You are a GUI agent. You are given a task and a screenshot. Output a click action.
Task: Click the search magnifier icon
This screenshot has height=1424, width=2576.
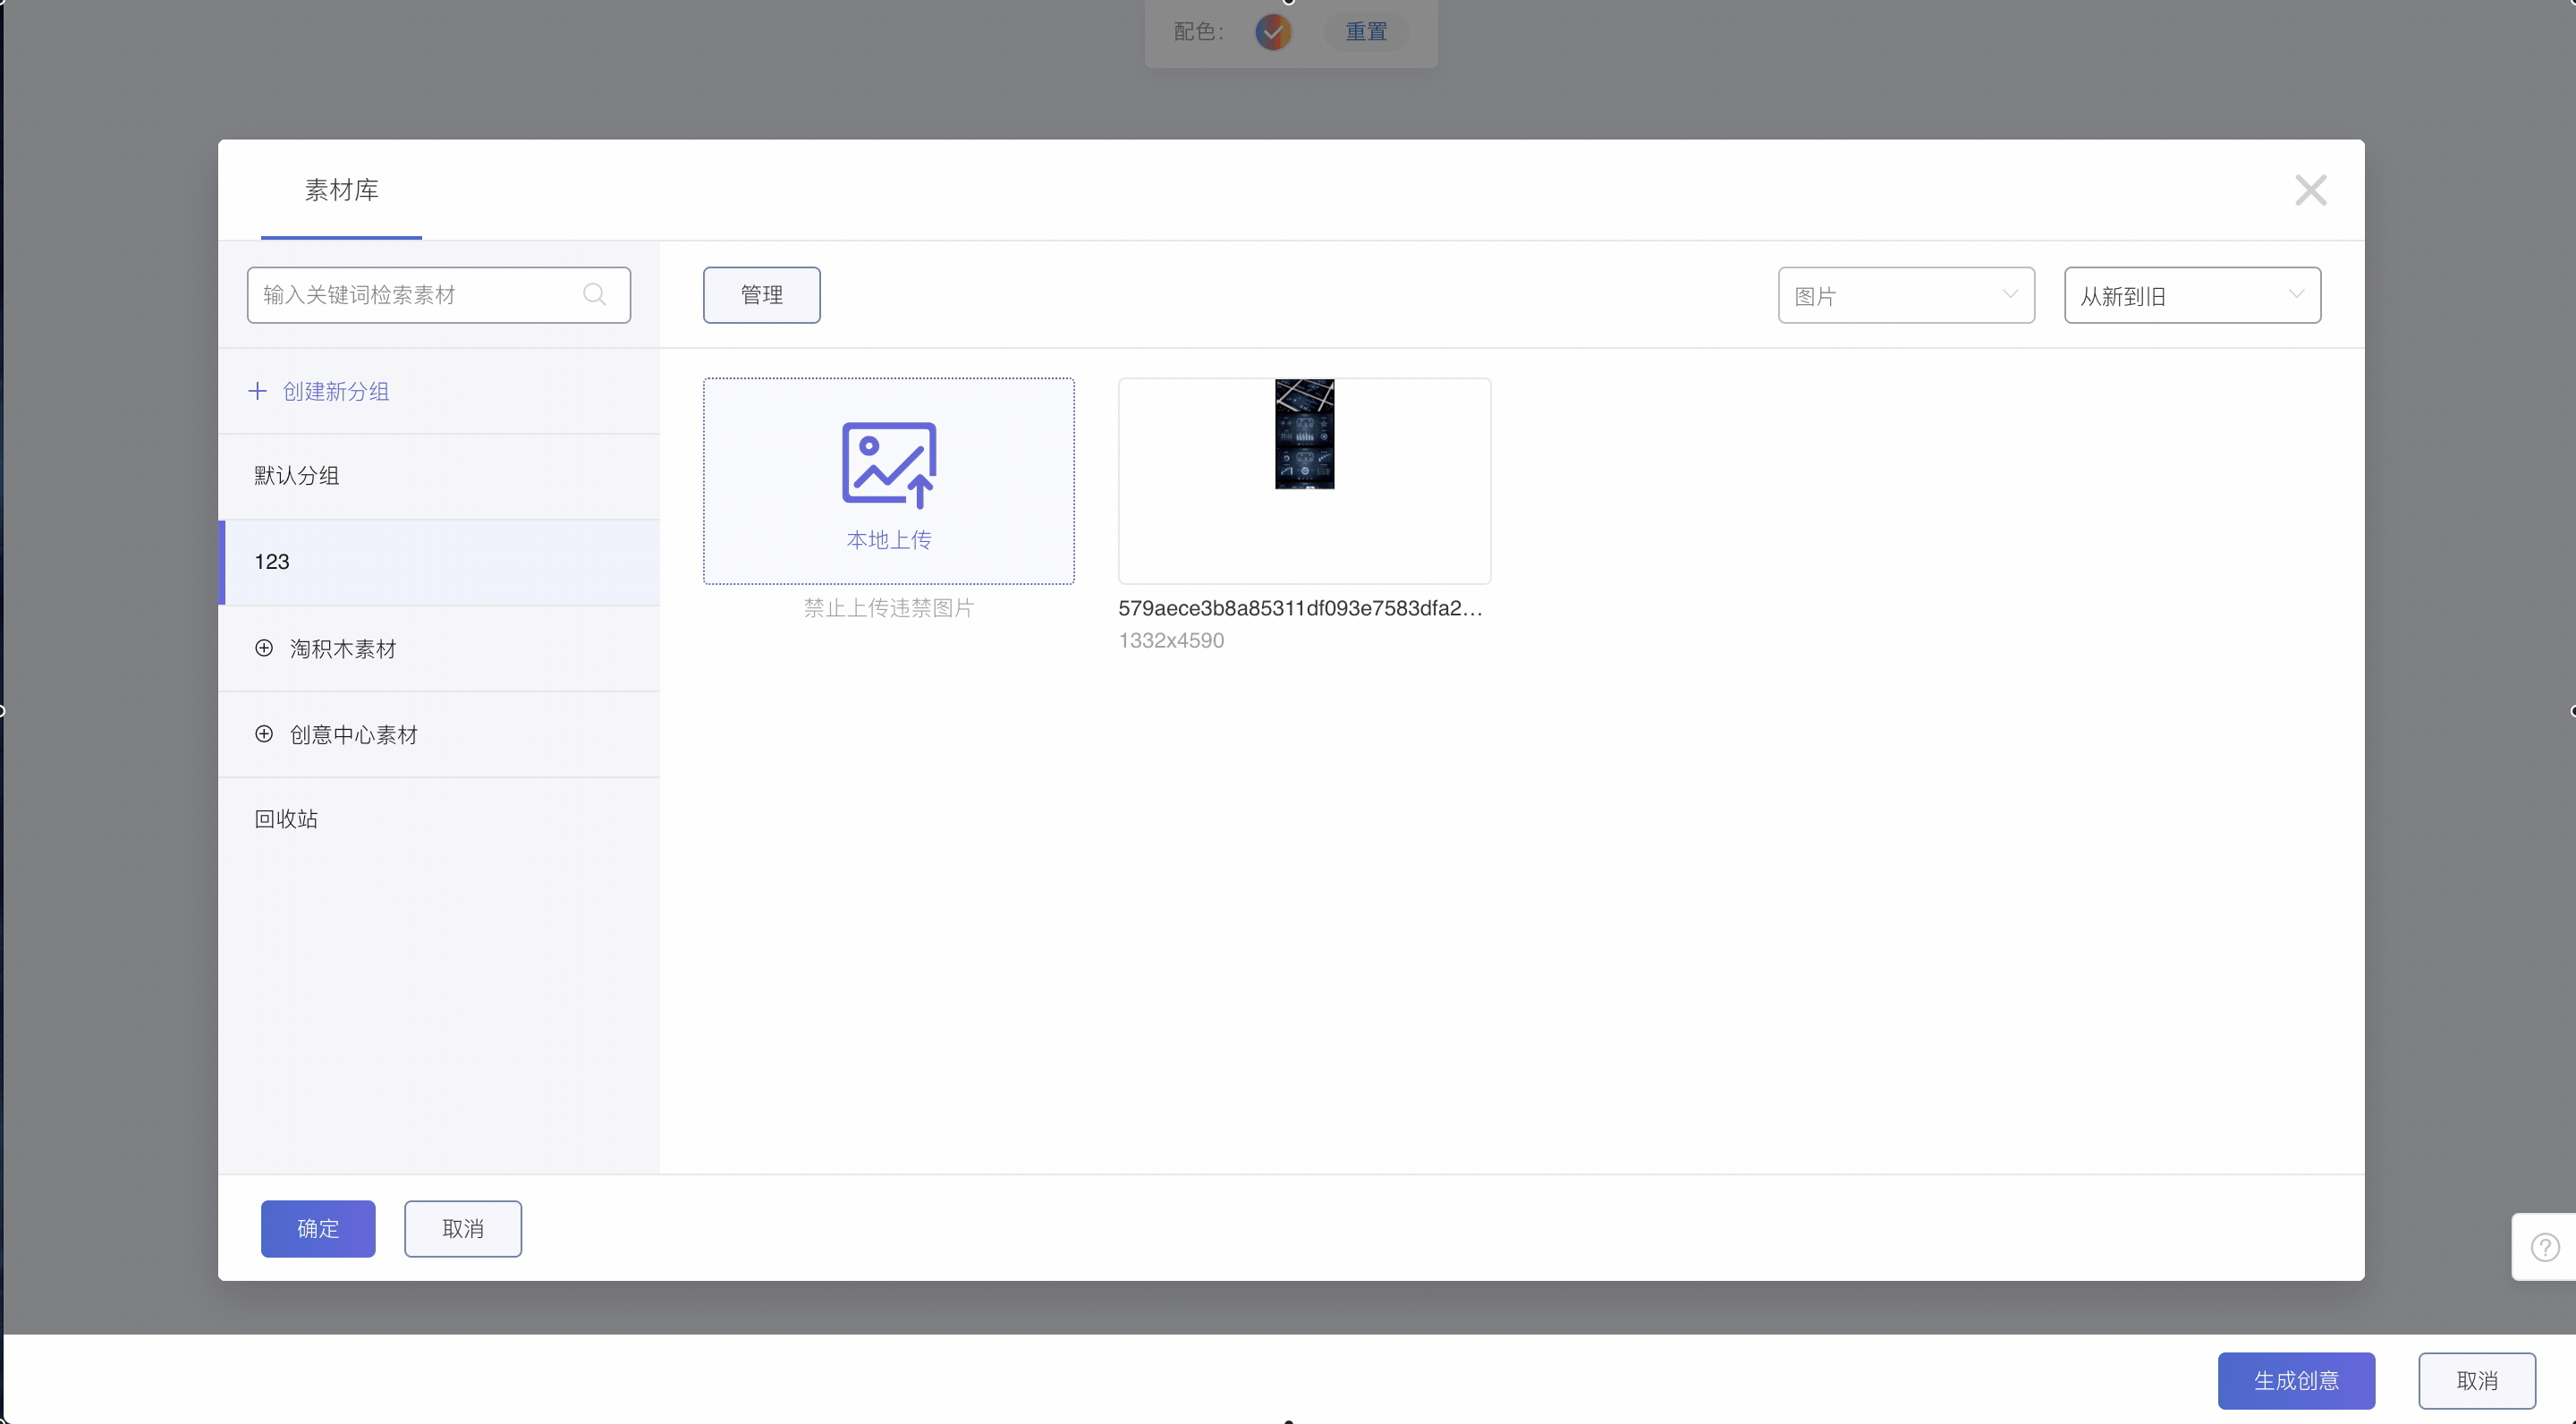594,295
